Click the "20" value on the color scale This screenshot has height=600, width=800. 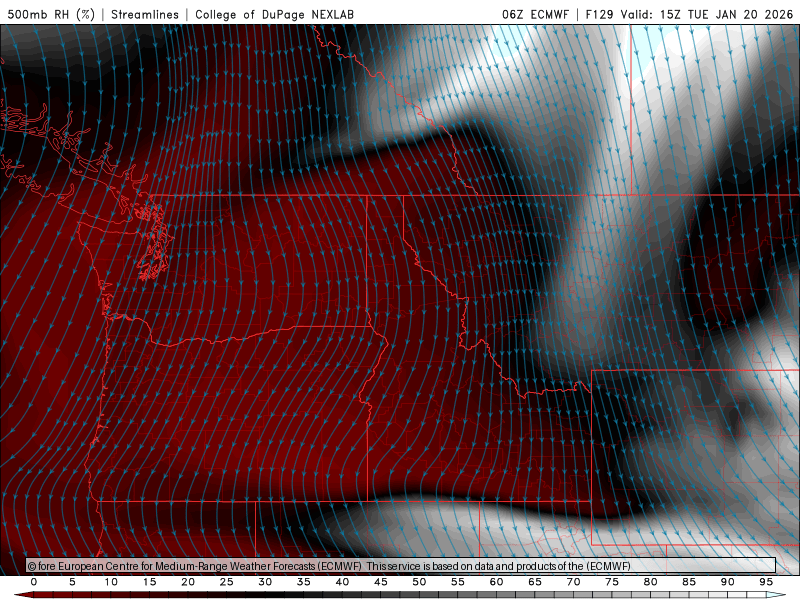pyautogui.click(x=188, y=582)
